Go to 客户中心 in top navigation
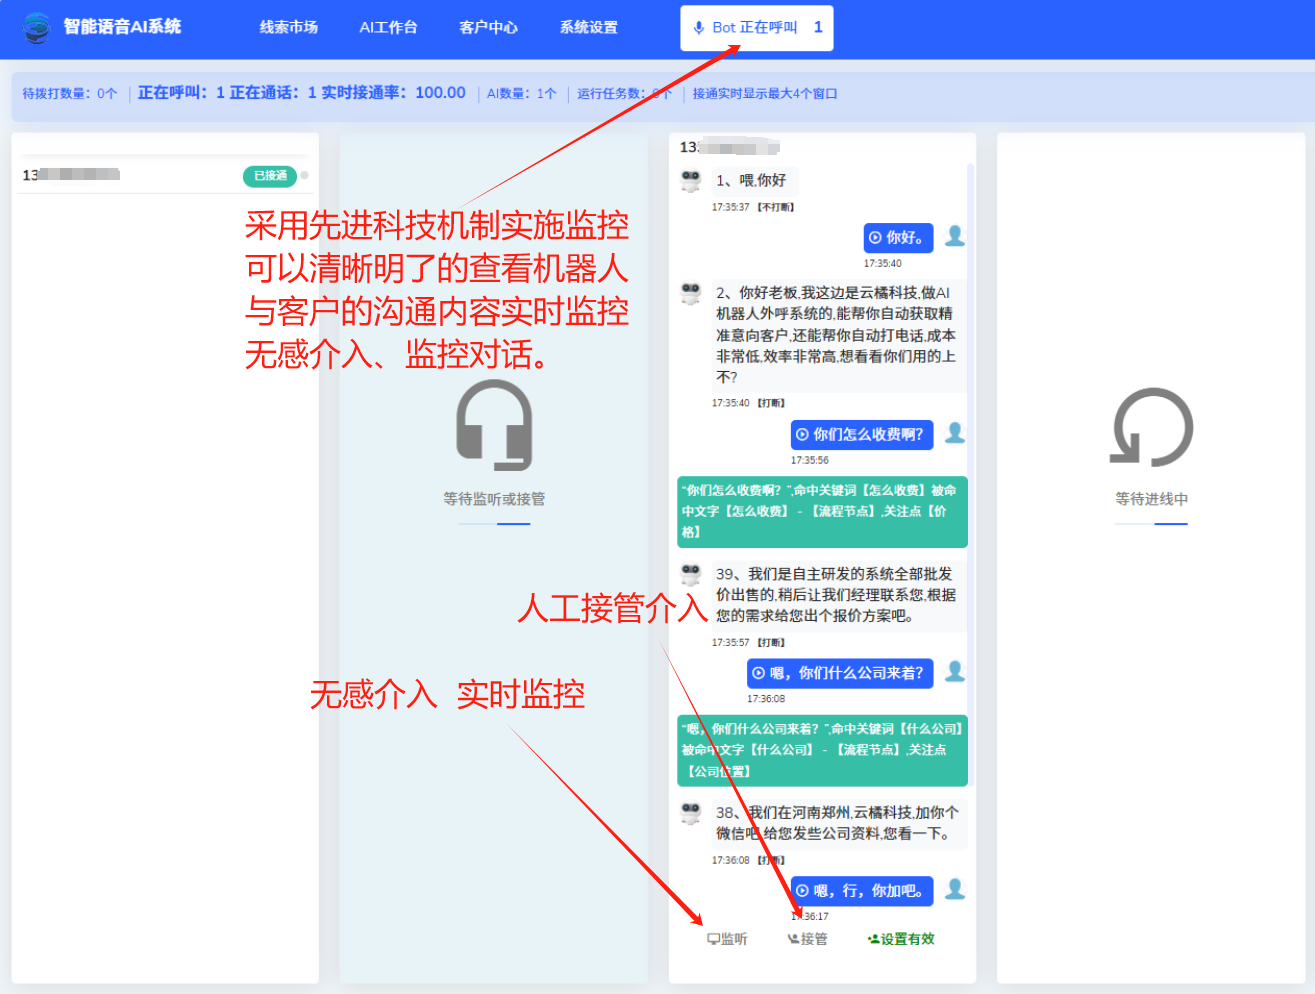The height and width of the screenshot is (994, 1315). (x=488, y=28)
